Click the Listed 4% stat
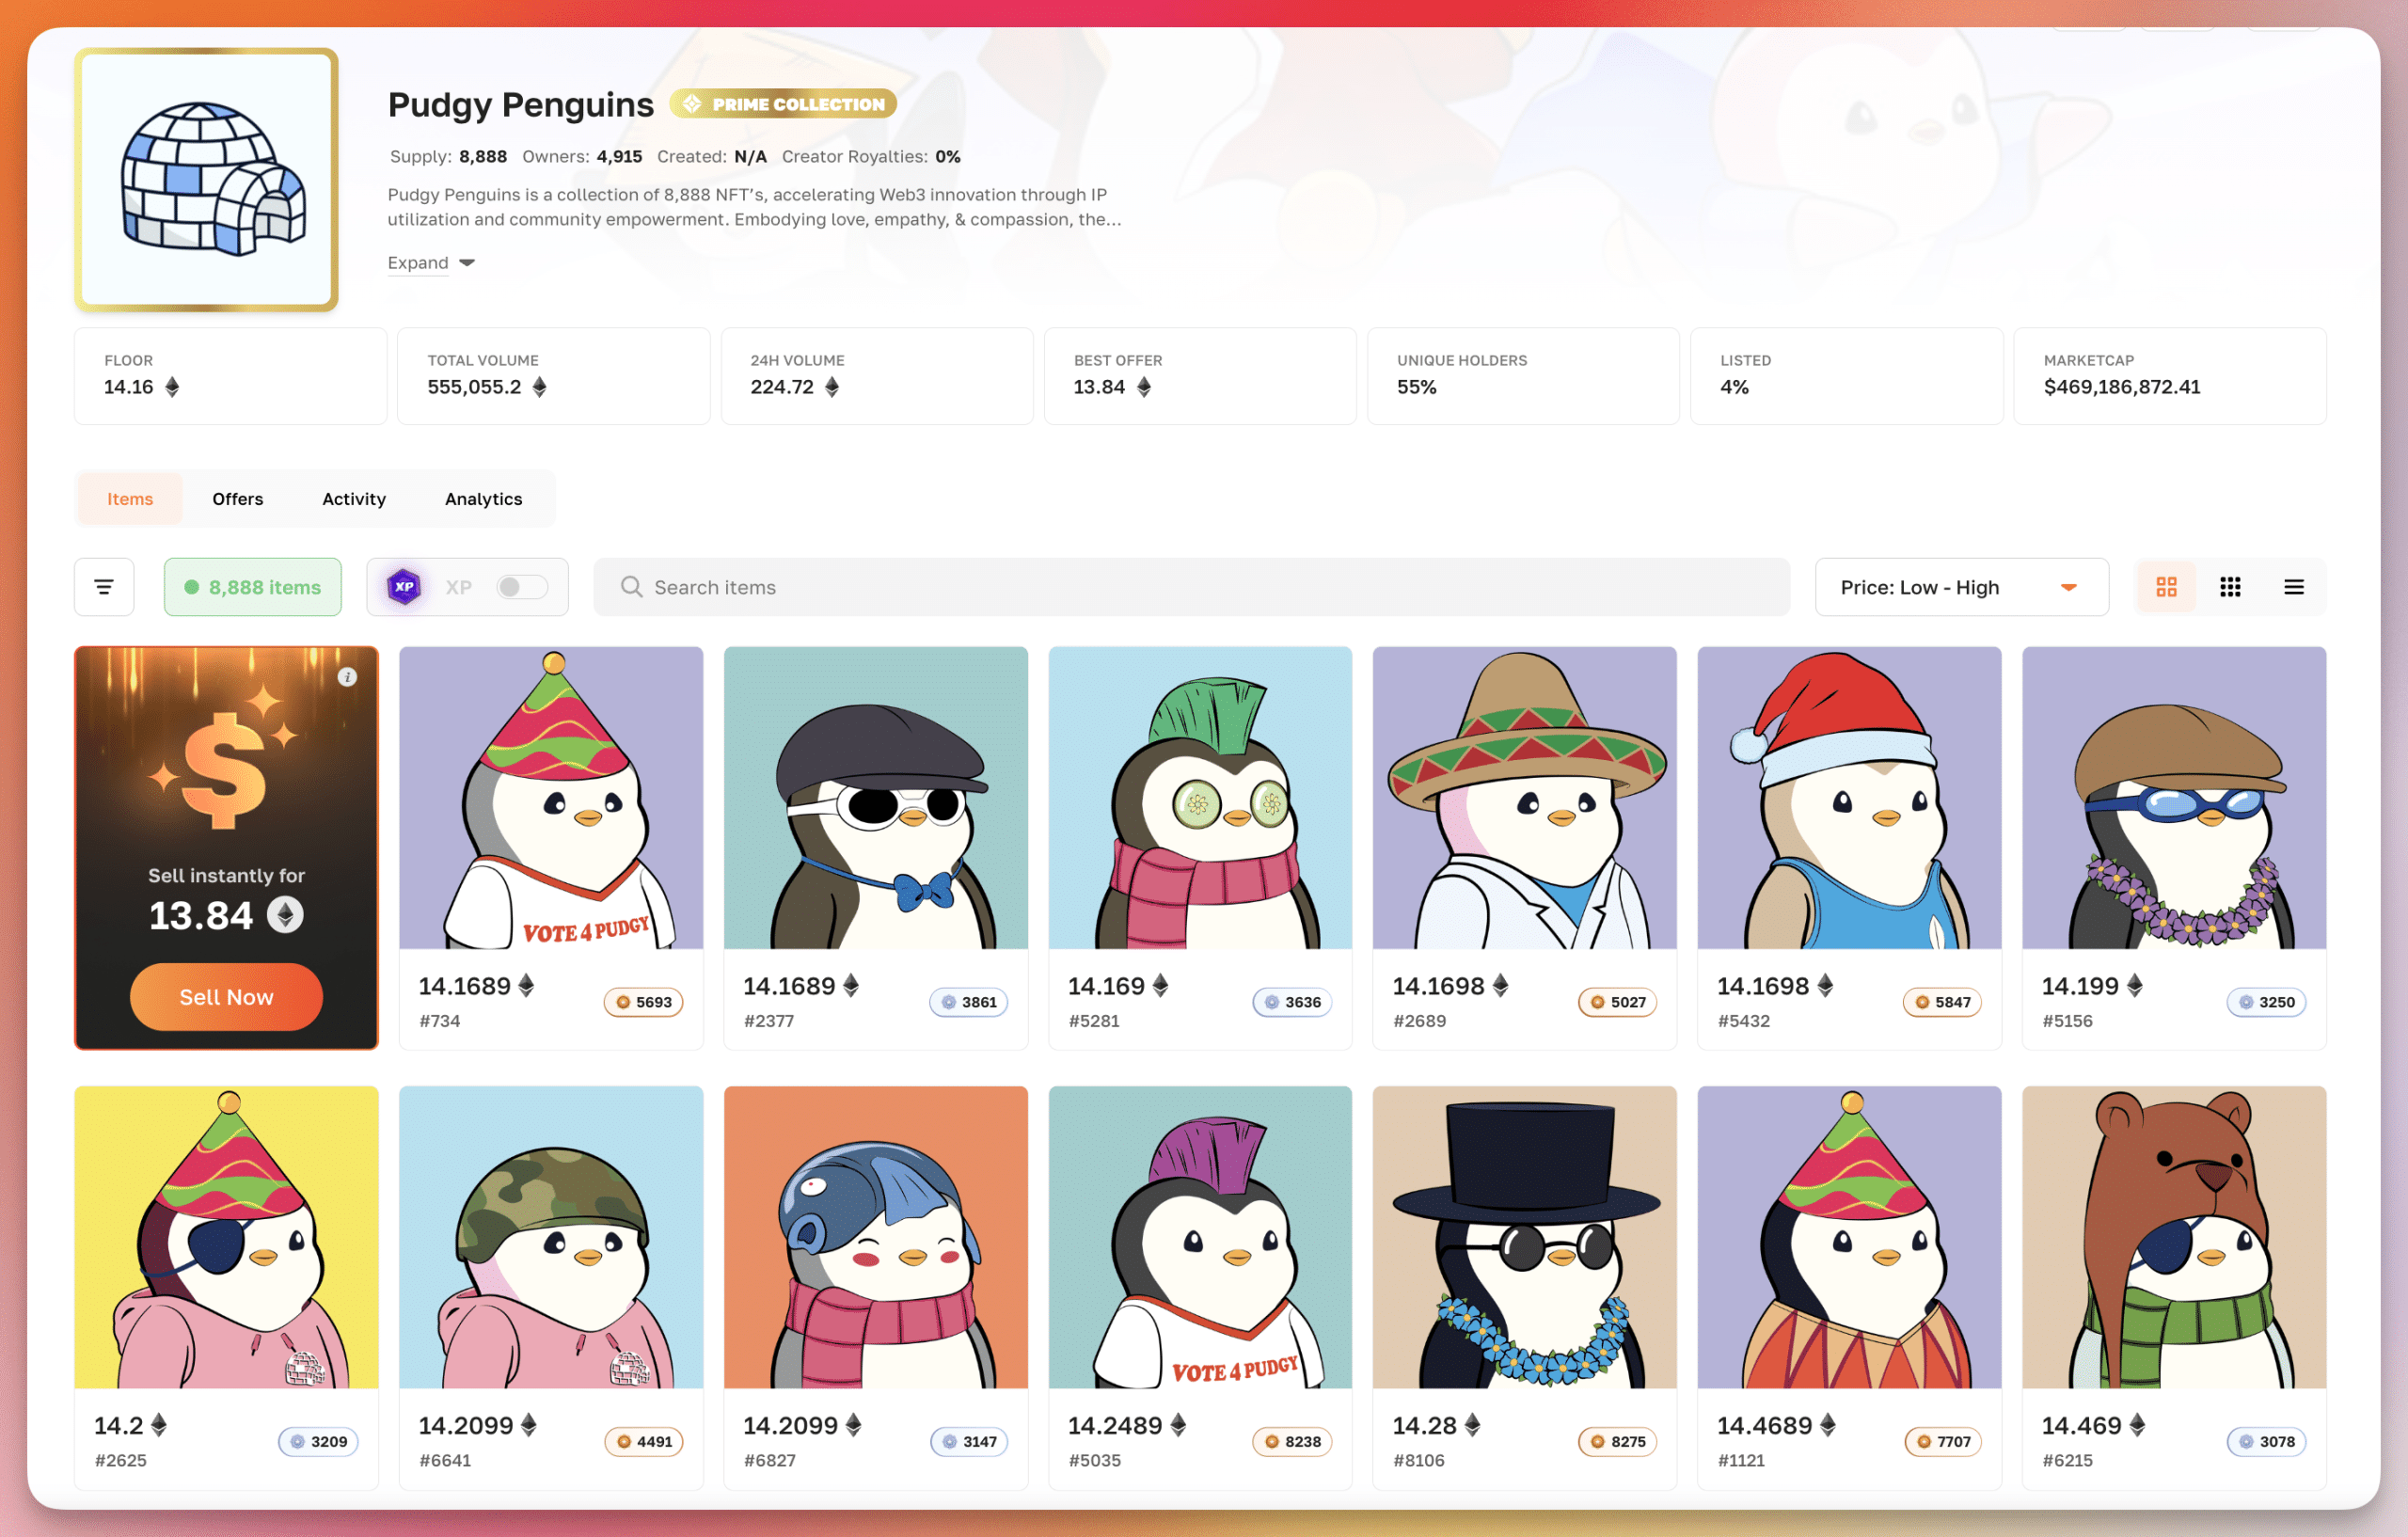This screenshot has width=2408, height=1537. pyautogui.click(x=1846, y=376)
